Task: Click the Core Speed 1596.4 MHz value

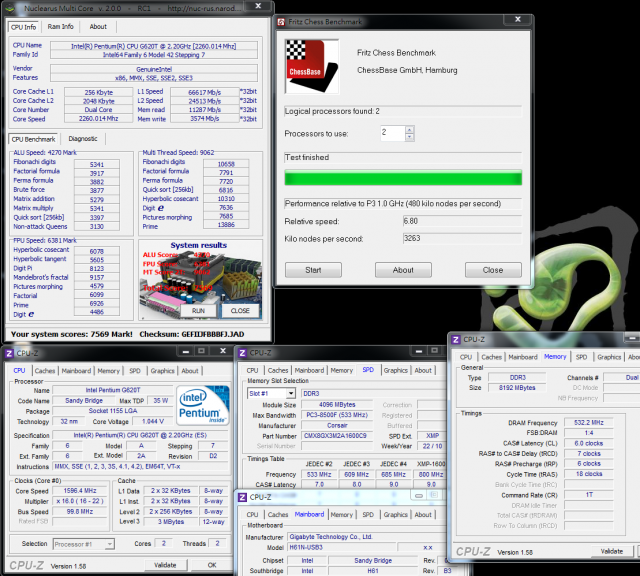Action: point(80,491)
